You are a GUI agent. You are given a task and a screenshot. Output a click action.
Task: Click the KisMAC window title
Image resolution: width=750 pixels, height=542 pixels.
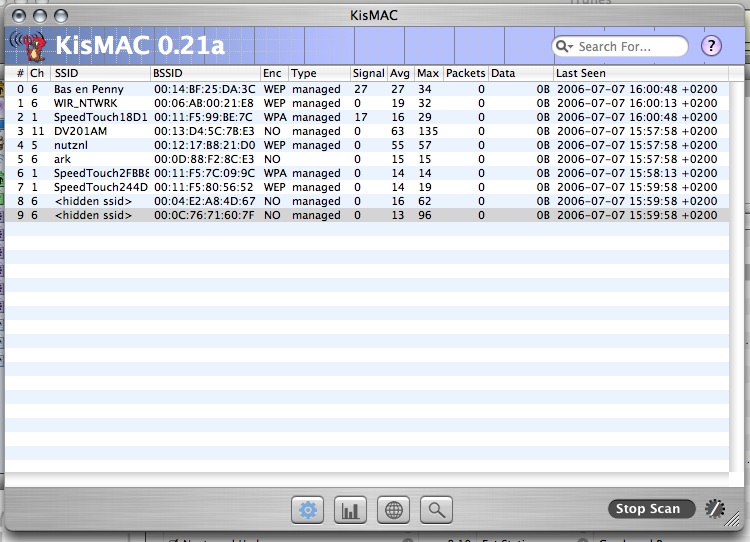pyautogui.click(x=374, y=15)
